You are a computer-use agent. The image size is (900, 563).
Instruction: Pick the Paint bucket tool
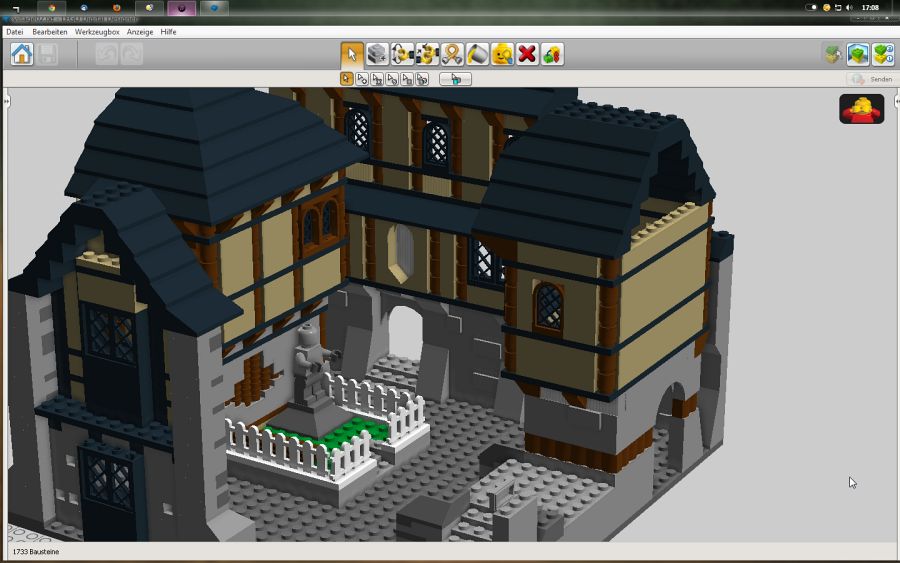point(477,54)
